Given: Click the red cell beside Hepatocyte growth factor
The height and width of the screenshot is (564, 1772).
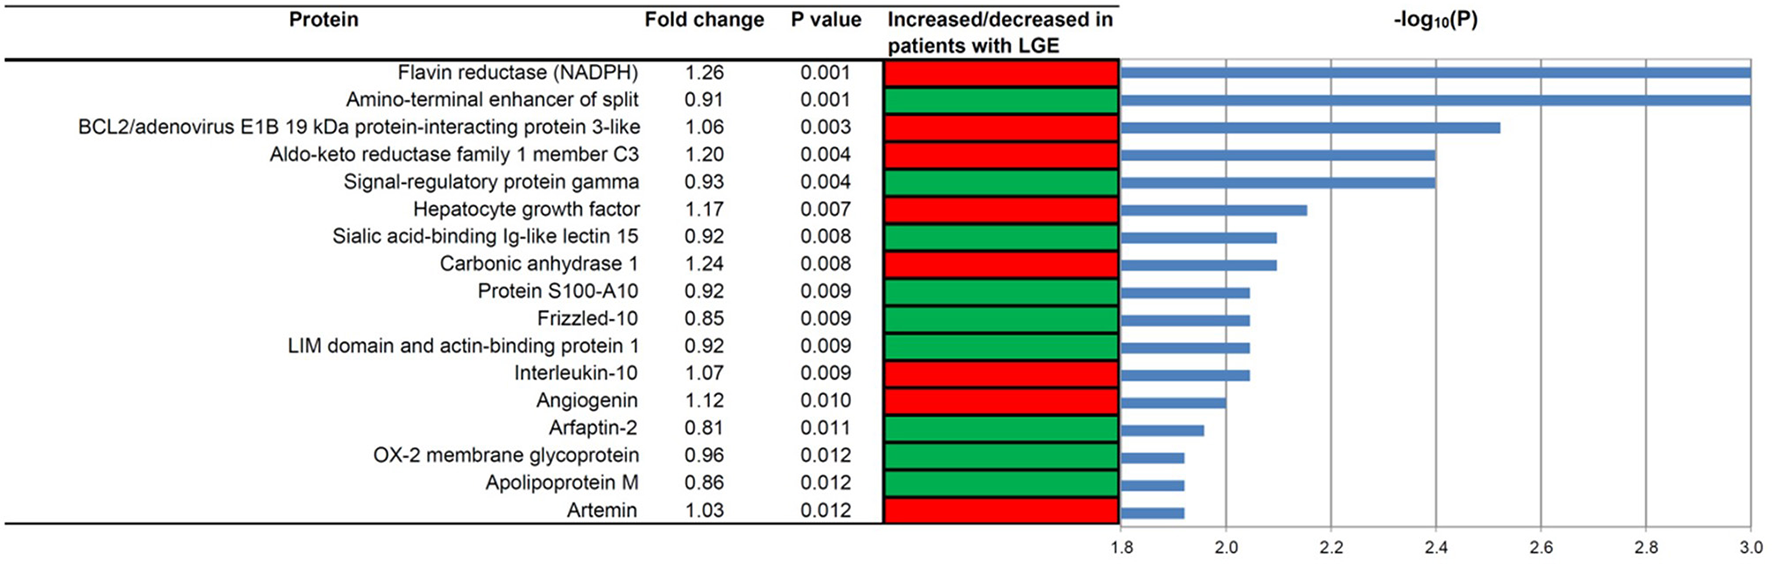Looking at the screenshot, I should coord(1000,210).
